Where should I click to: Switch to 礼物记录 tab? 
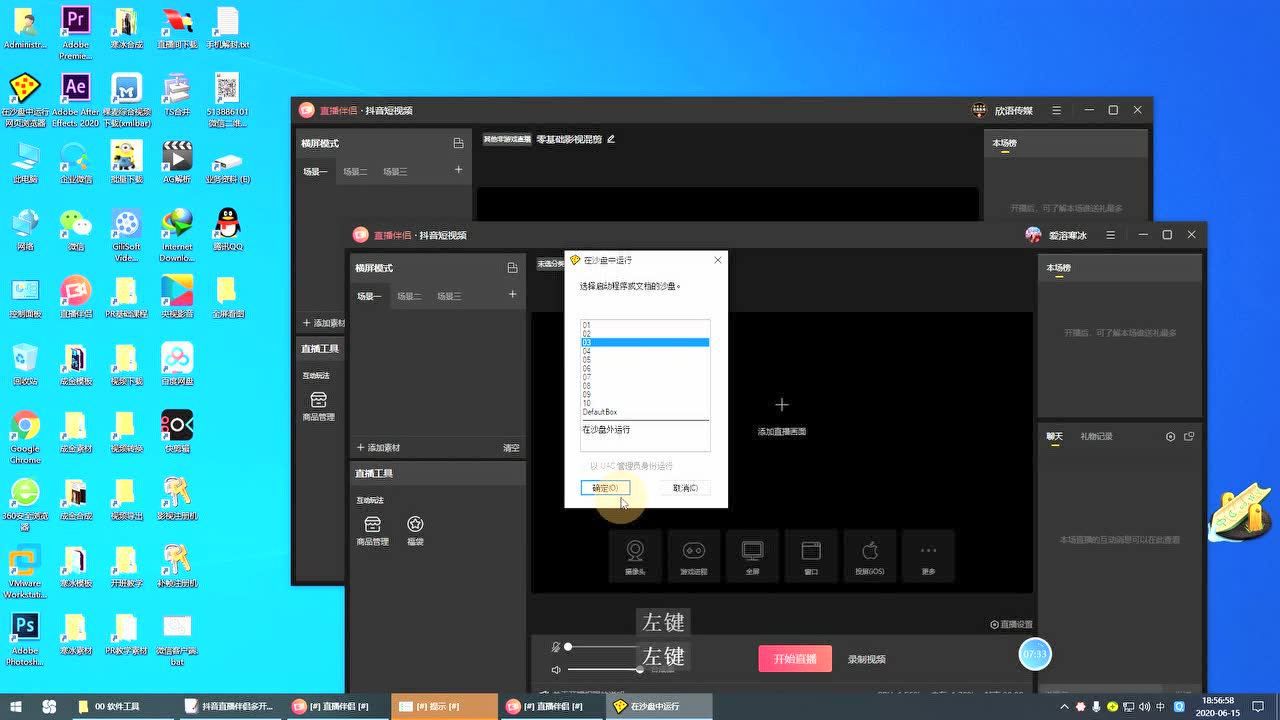[x=1096, y=437]
